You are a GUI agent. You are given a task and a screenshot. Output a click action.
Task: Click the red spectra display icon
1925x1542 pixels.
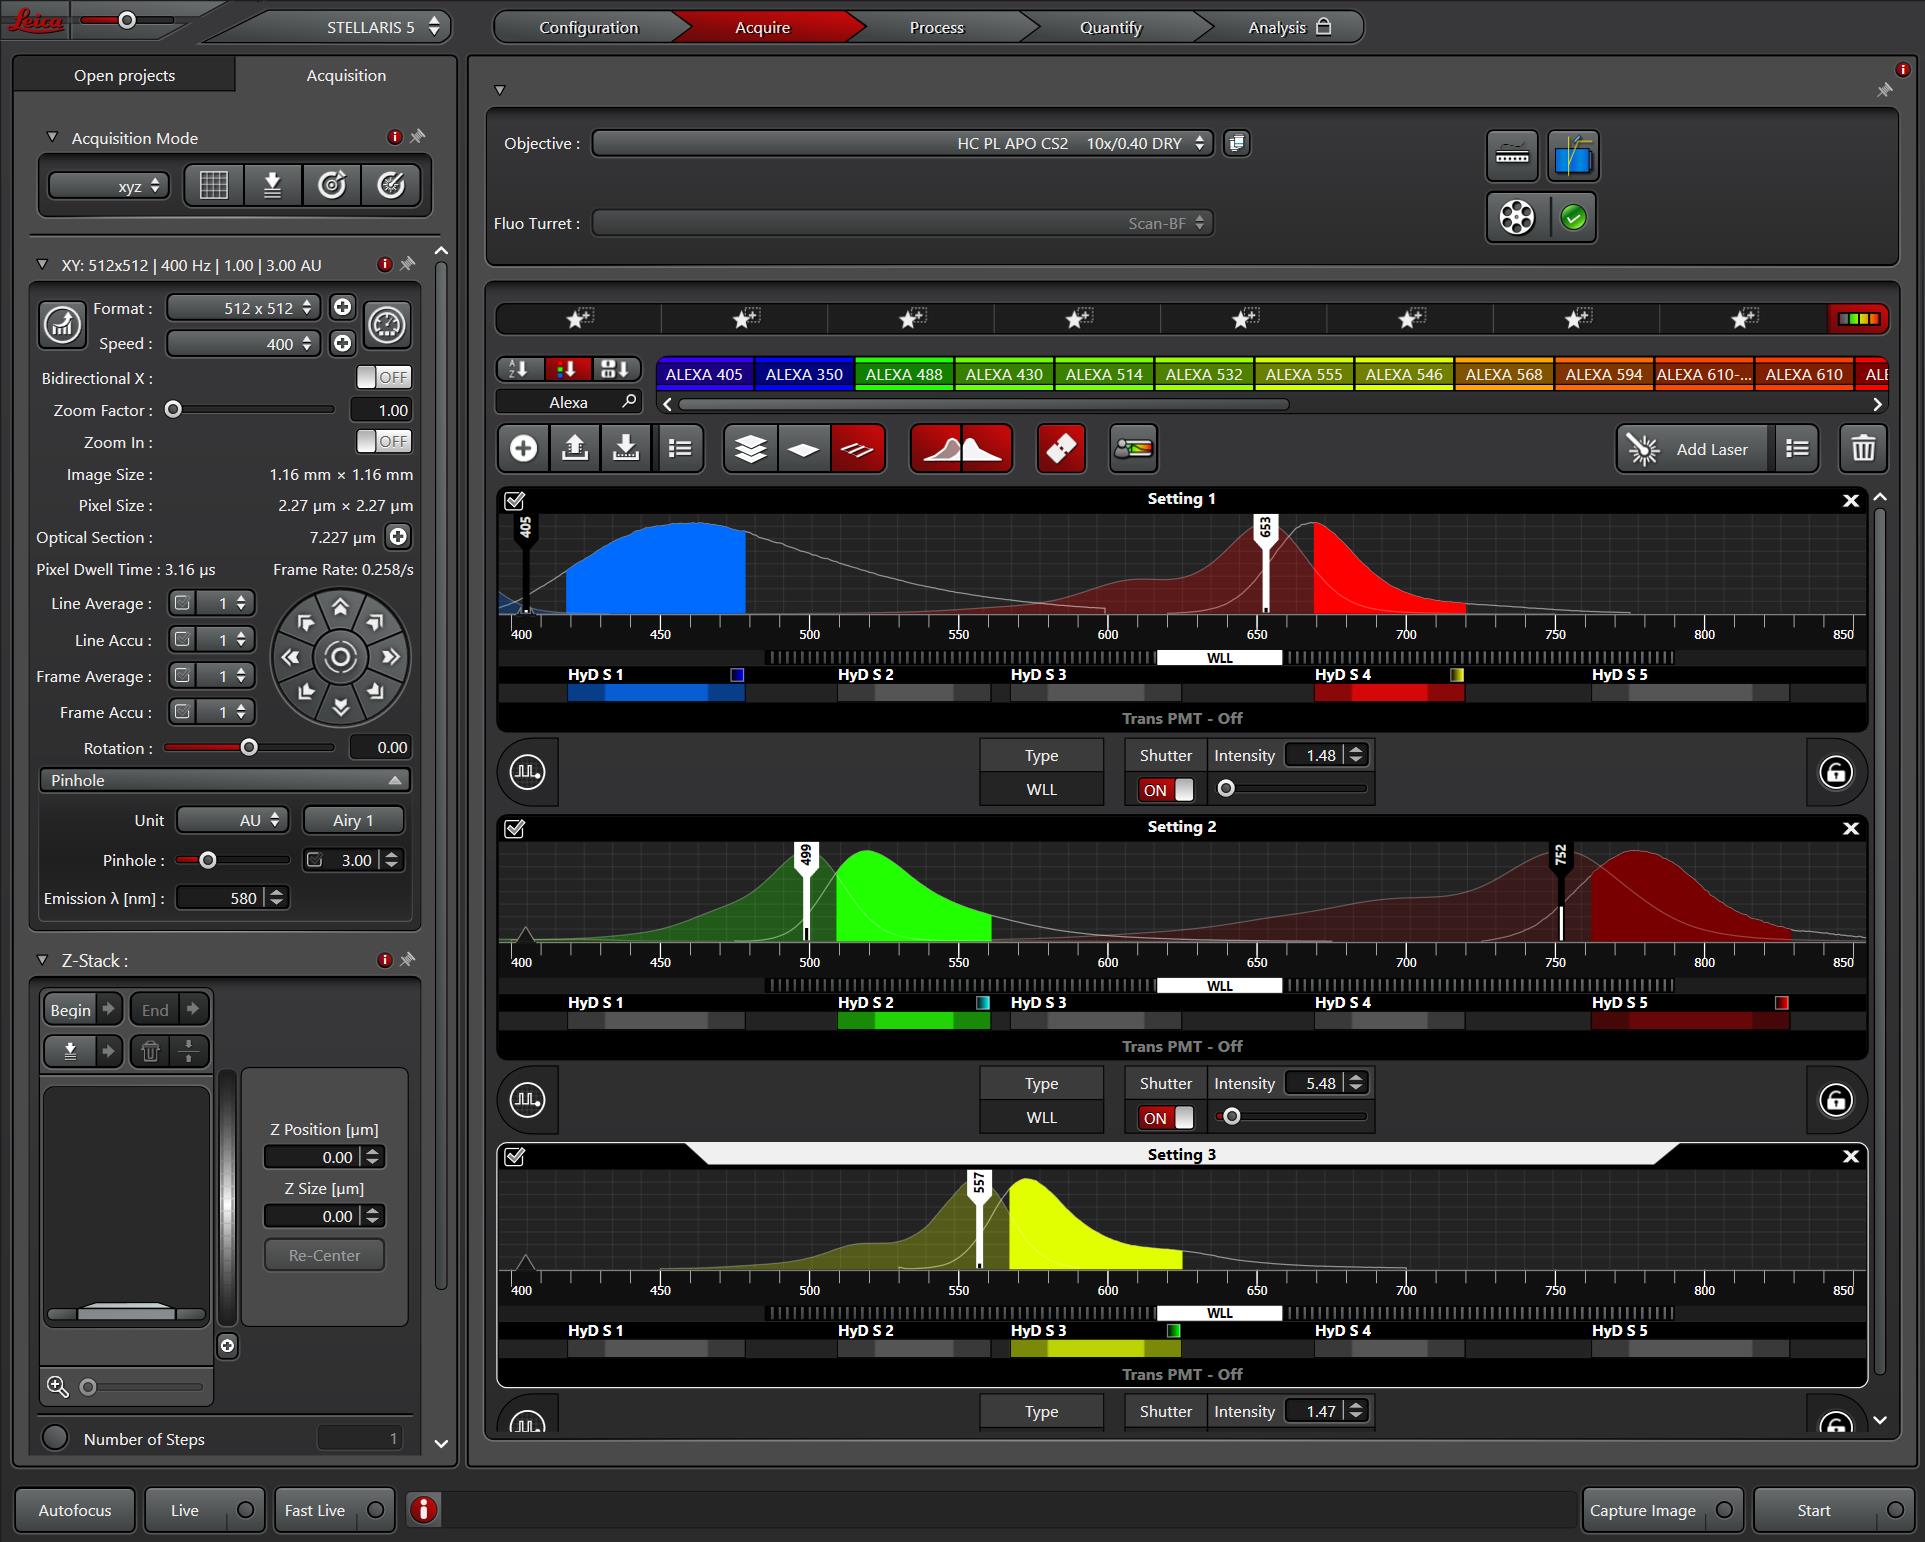tap(961, 448)
